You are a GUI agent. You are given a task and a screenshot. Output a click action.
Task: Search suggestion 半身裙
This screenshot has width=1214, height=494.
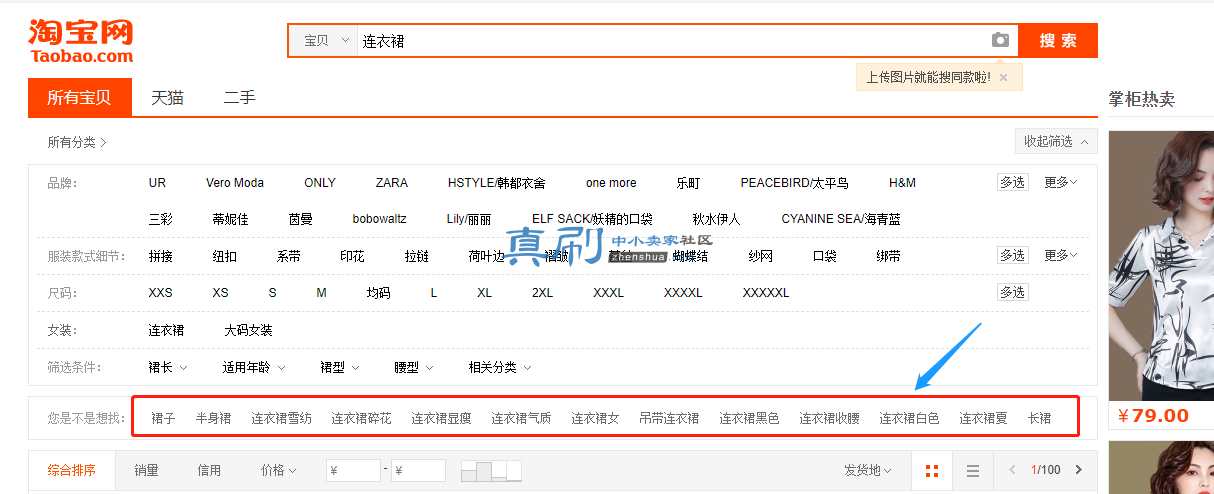click(213, 418)
